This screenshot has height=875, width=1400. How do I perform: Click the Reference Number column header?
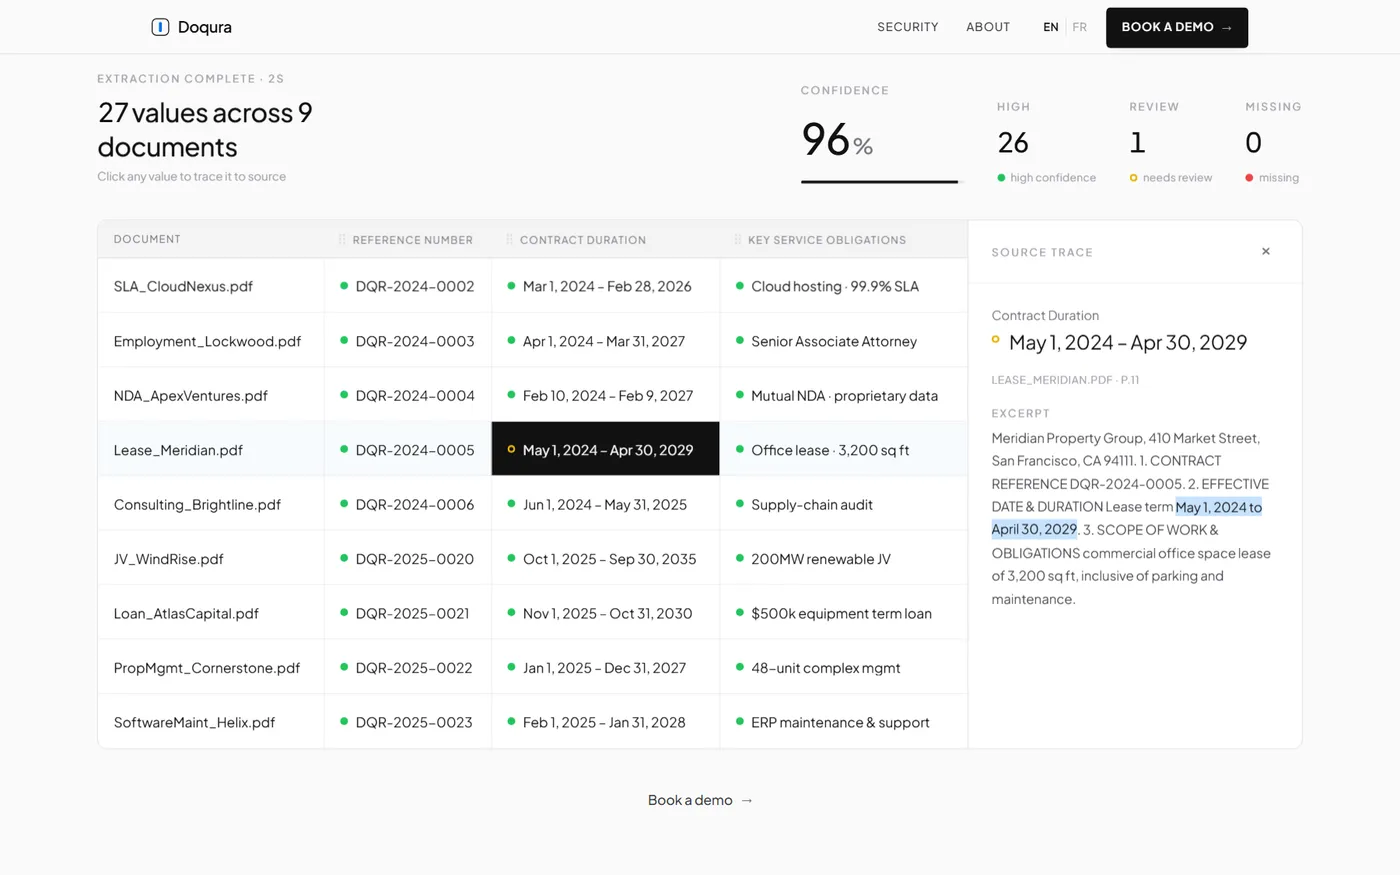tap(413, 240)
